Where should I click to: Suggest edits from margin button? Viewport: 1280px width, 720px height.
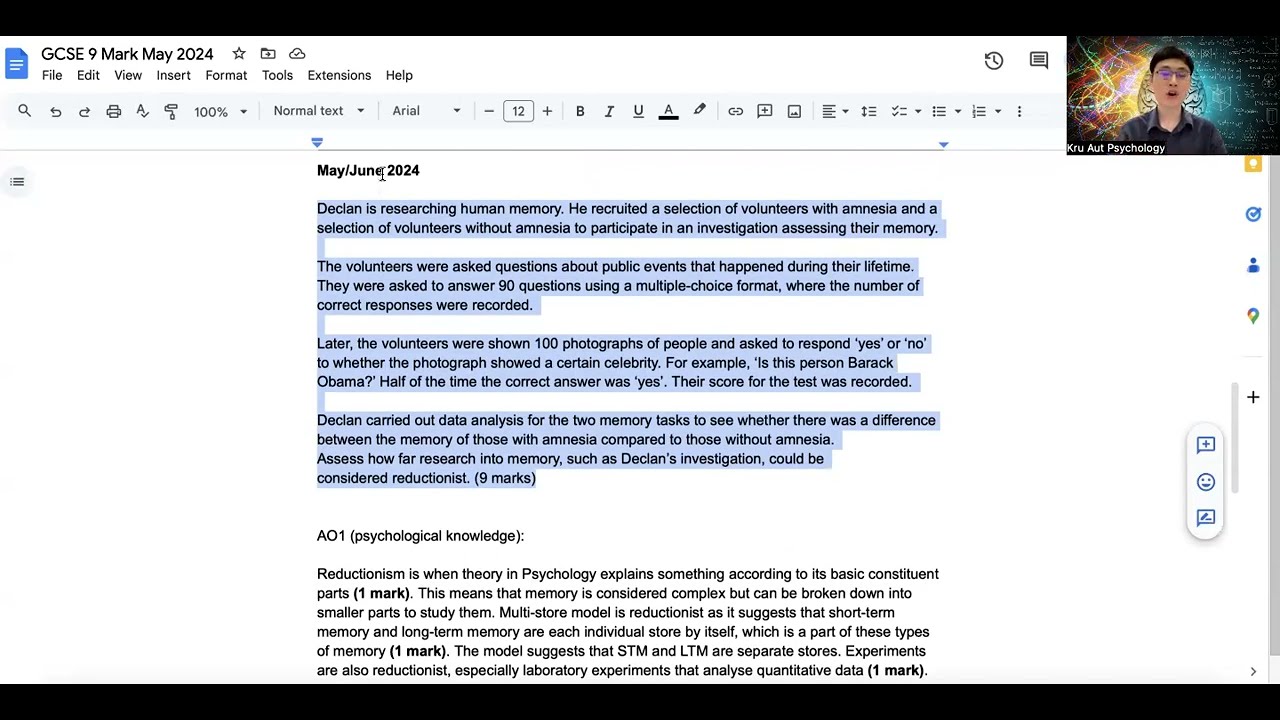tap(1206, 518)
